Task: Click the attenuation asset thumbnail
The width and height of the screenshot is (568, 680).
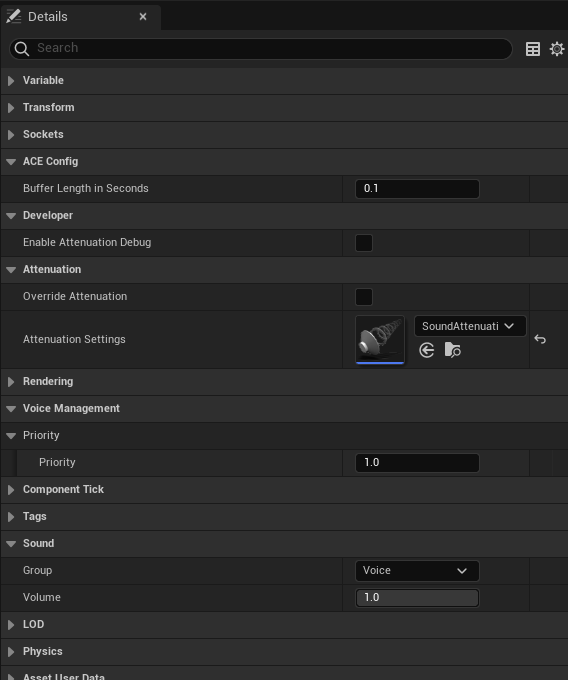Action: (380, 340)
